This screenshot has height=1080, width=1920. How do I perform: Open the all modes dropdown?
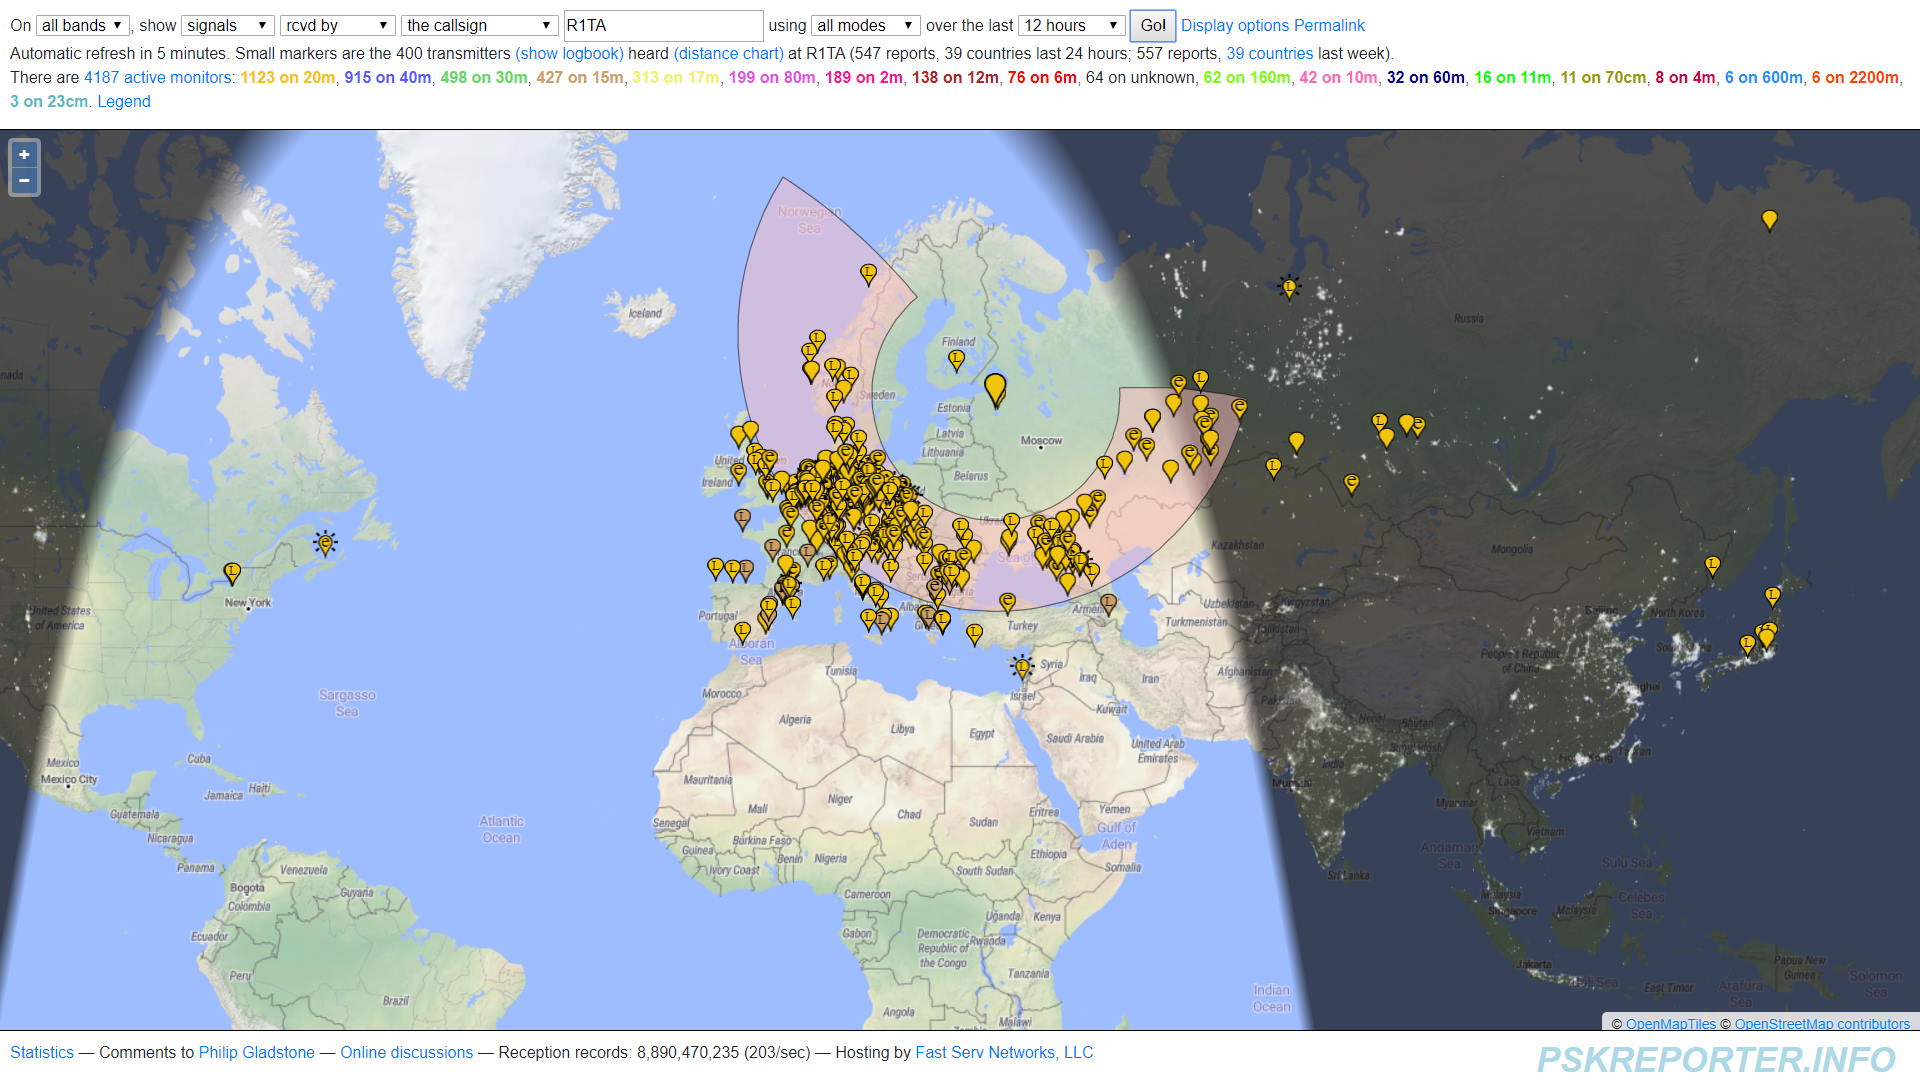865,25
